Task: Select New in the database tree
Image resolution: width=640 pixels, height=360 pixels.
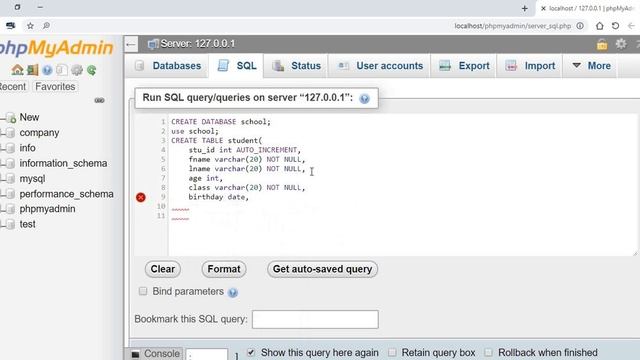Action: click(29, 118)
